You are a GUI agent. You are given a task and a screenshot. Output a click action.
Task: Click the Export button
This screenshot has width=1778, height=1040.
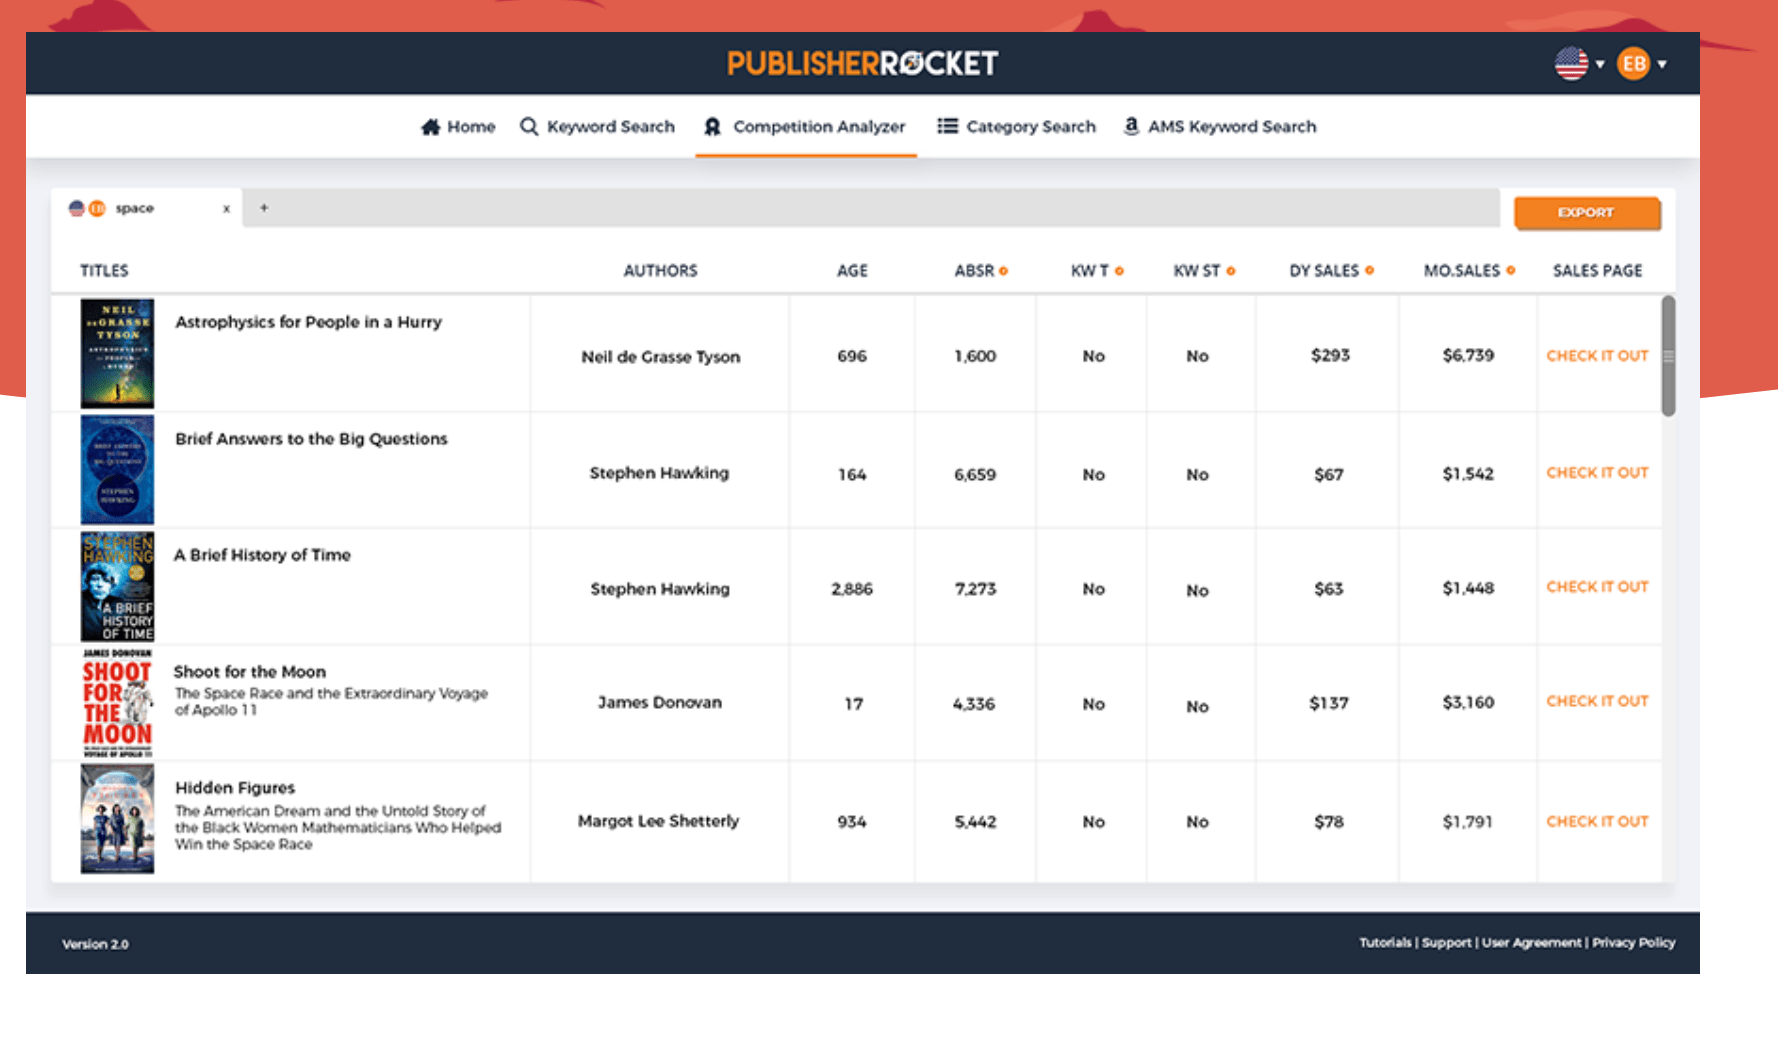pyautogui.click(x=1586, y=213)
